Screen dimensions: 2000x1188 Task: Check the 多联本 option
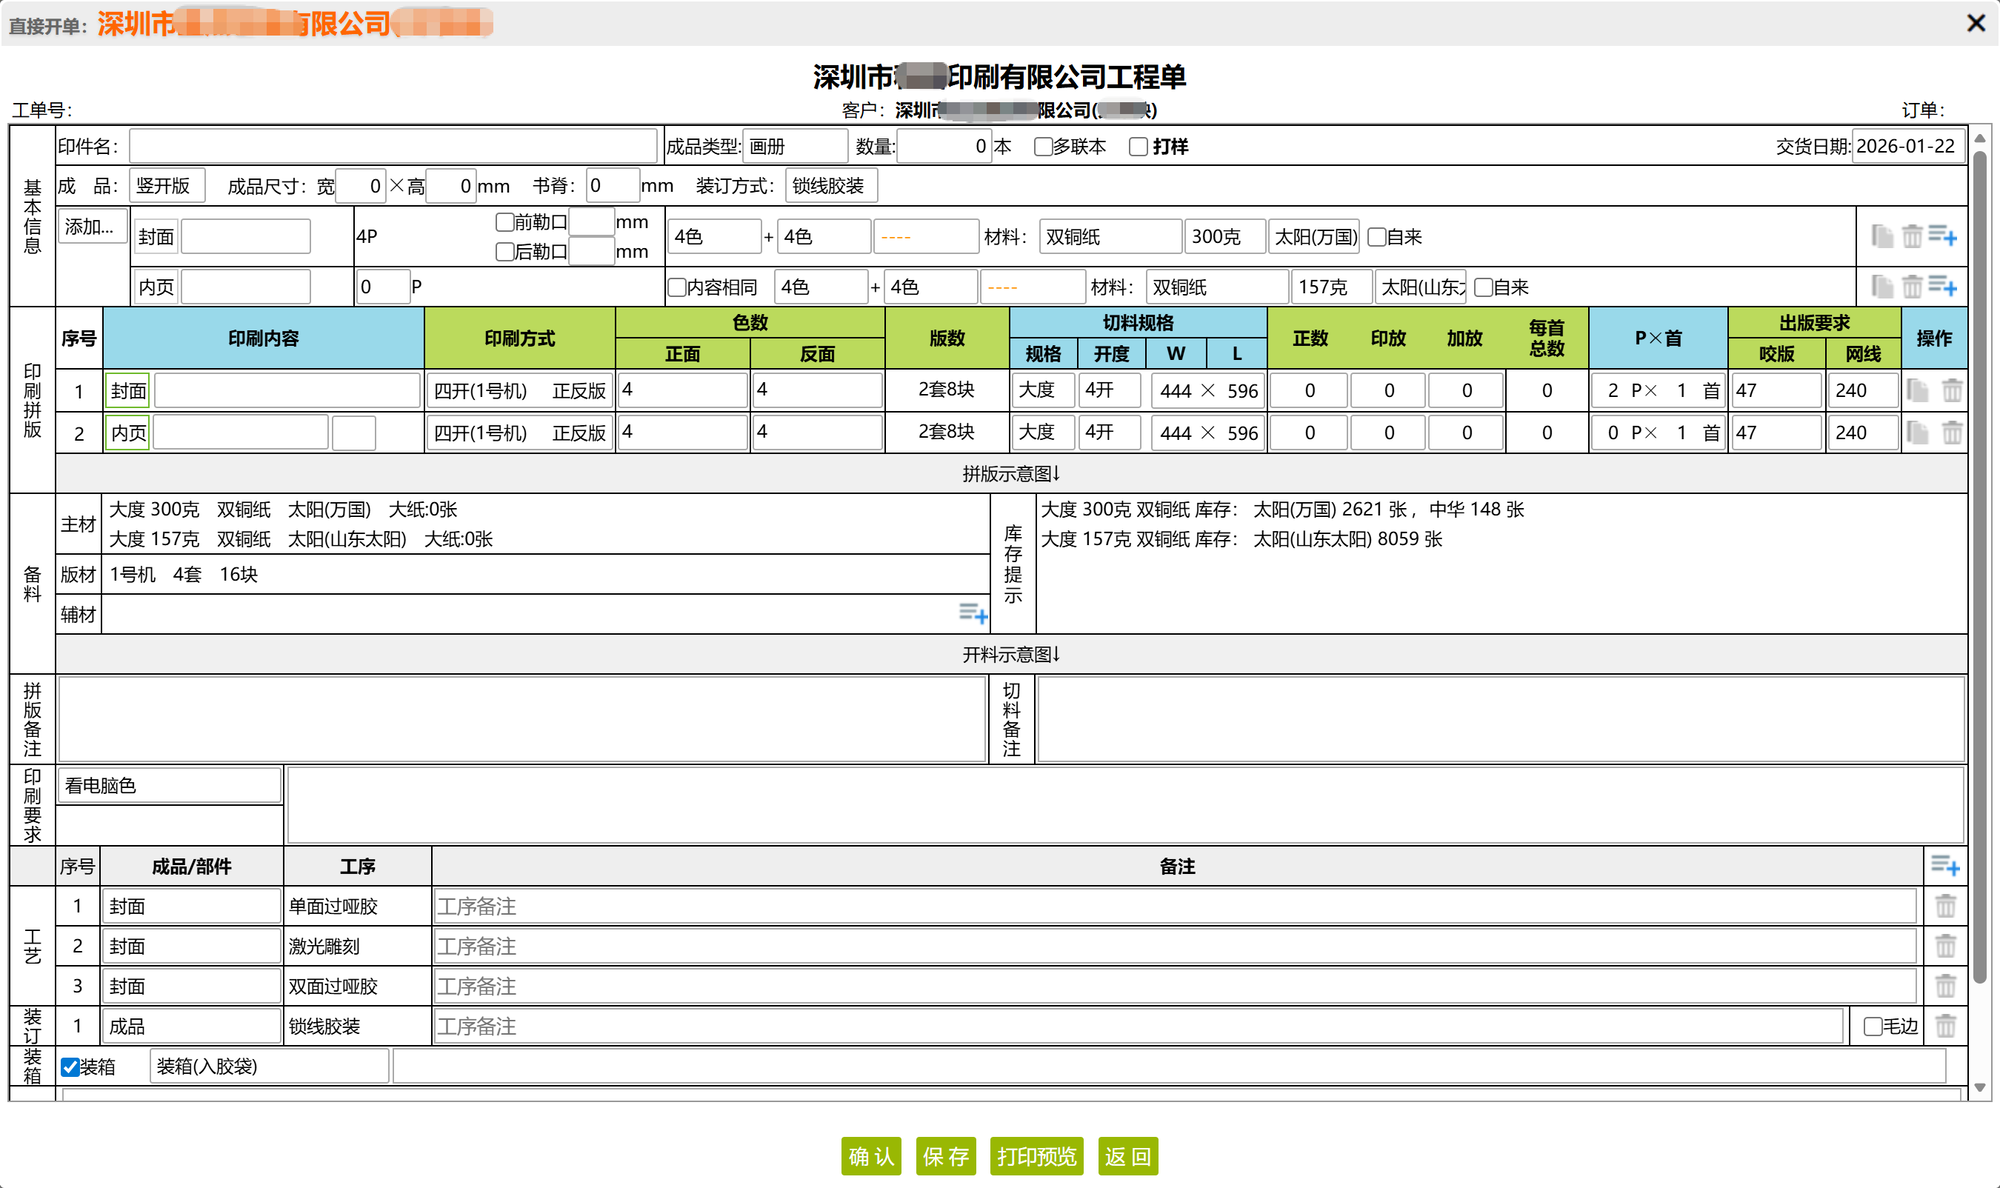(x=1043, y=147)
